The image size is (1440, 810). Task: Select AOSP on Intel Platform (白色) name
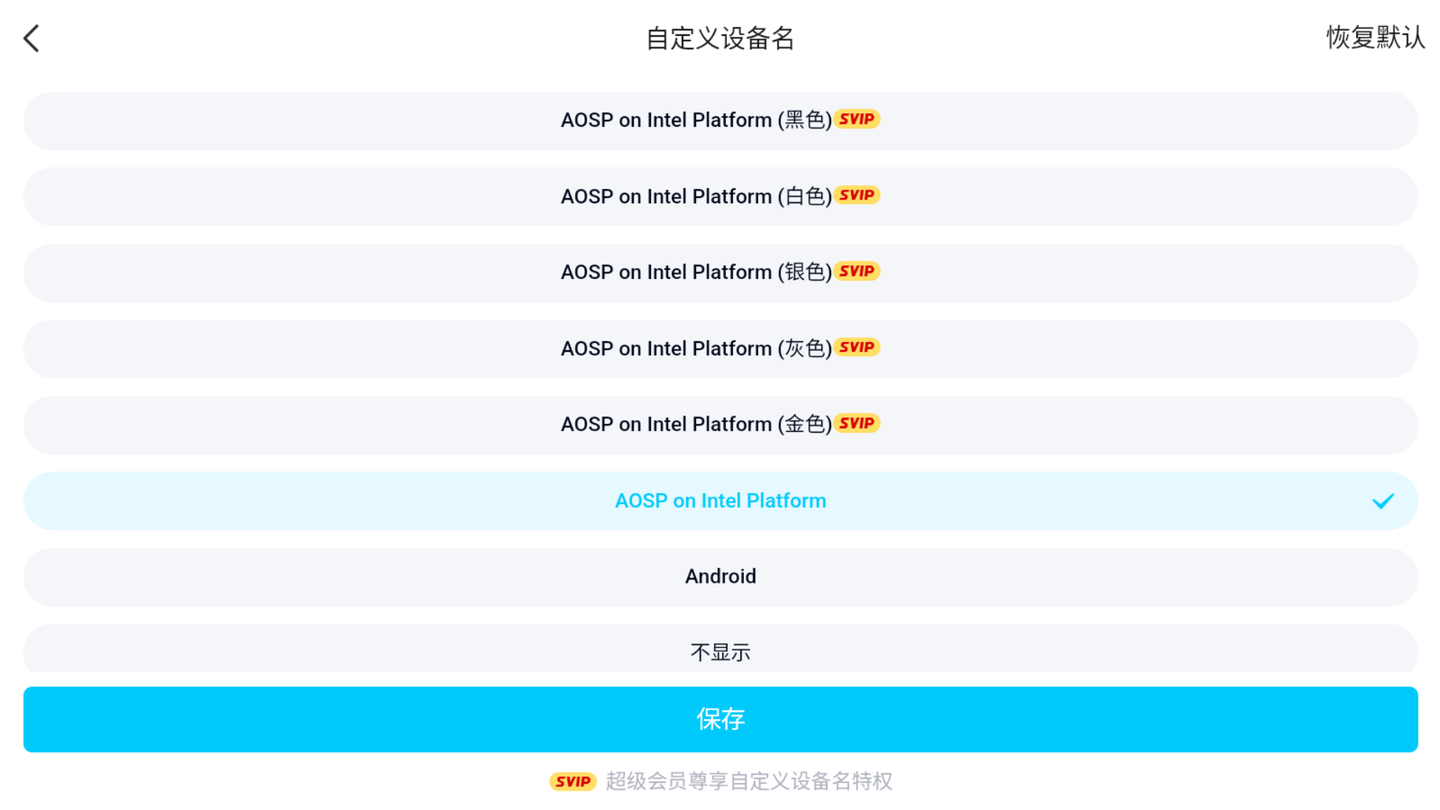pyautogui.click(x=695, y=197)
